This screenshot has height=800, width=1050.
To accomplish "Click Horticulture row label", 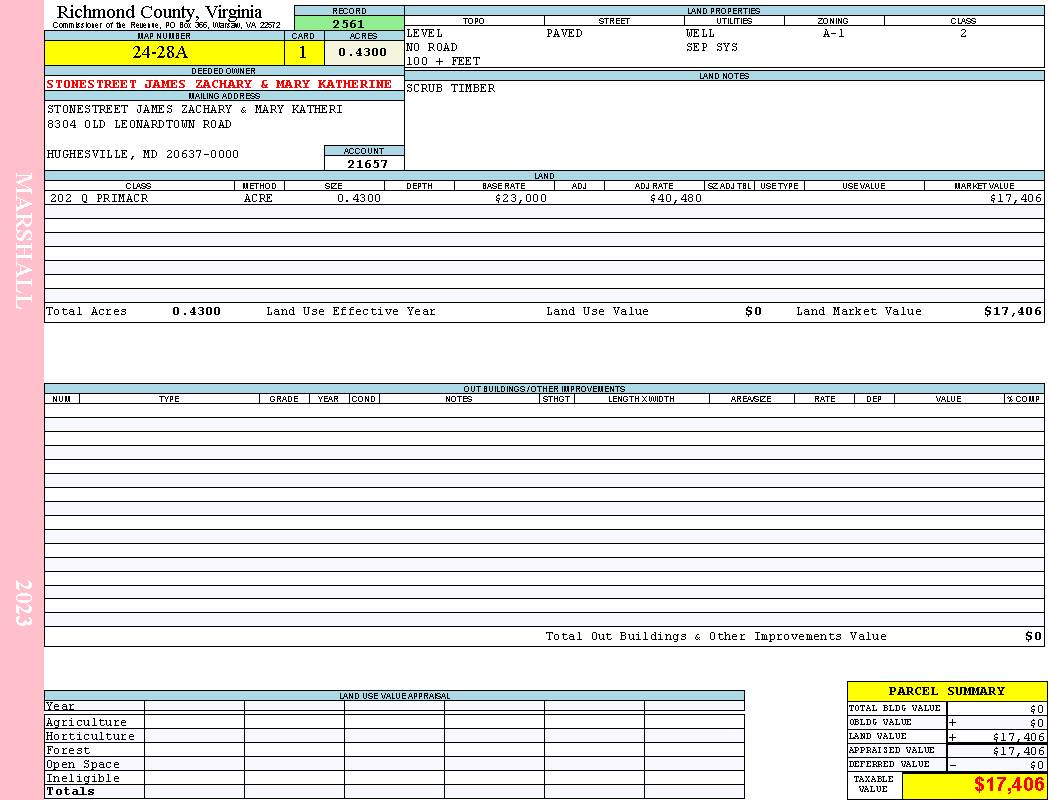I will point(90,736).
